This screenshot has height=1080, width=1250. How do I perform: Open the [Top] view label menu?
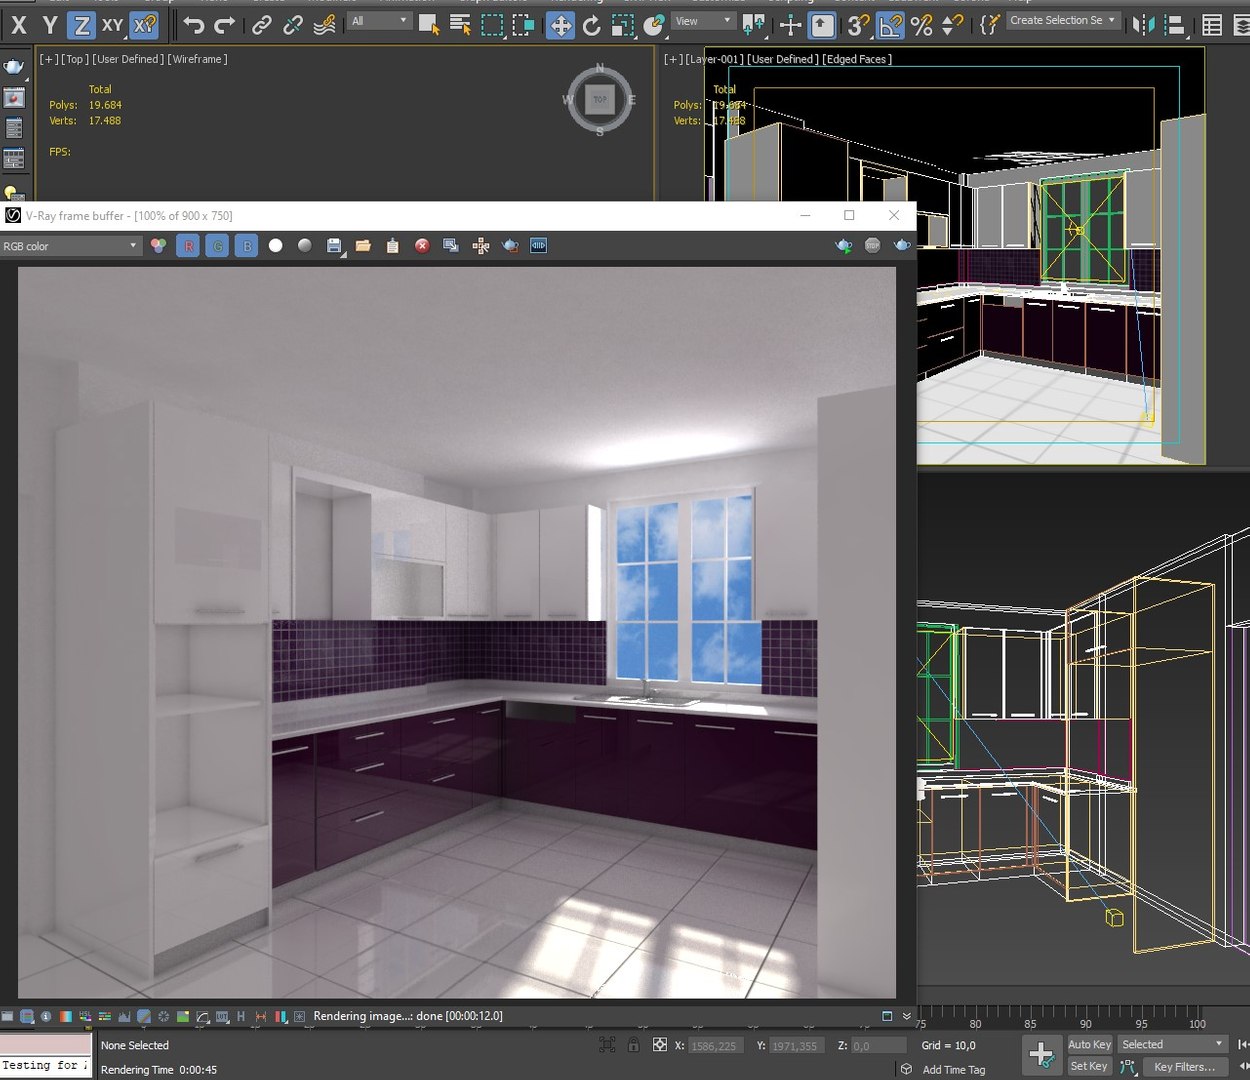[x=75, y=59]
